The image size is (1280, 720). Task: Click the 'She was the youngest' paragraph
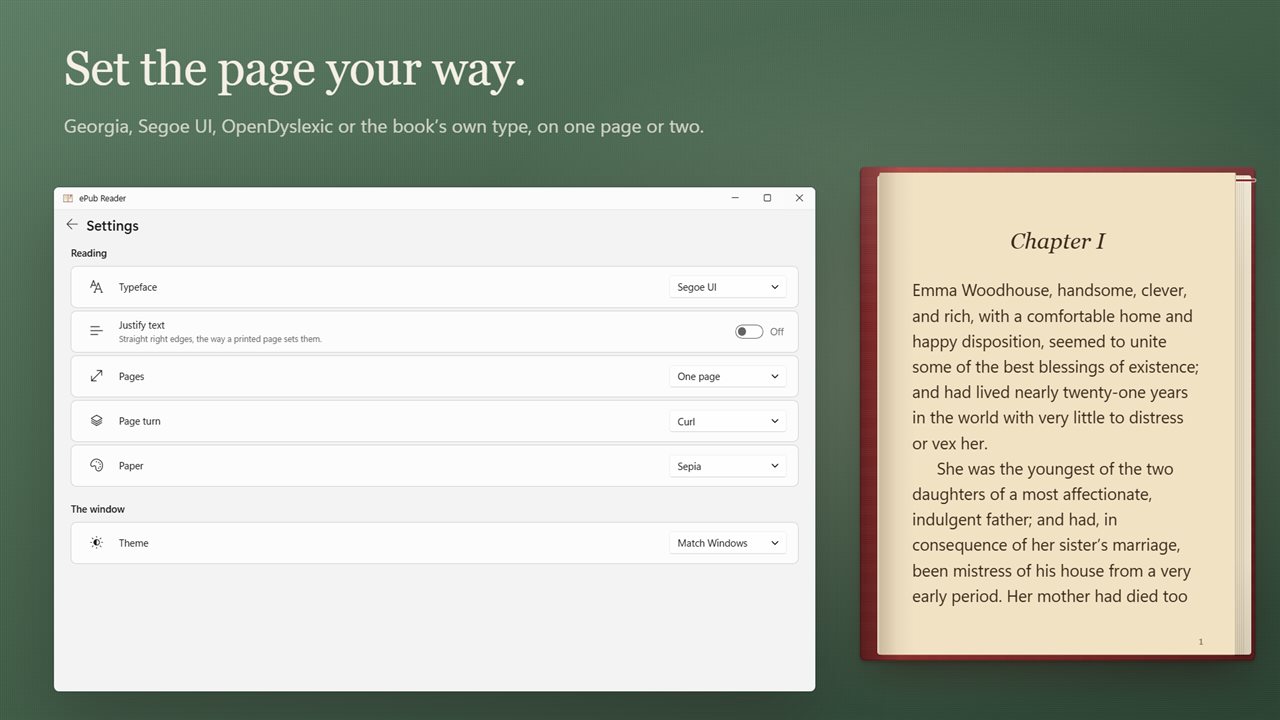pyautogui.click(x=1051, y=533)
